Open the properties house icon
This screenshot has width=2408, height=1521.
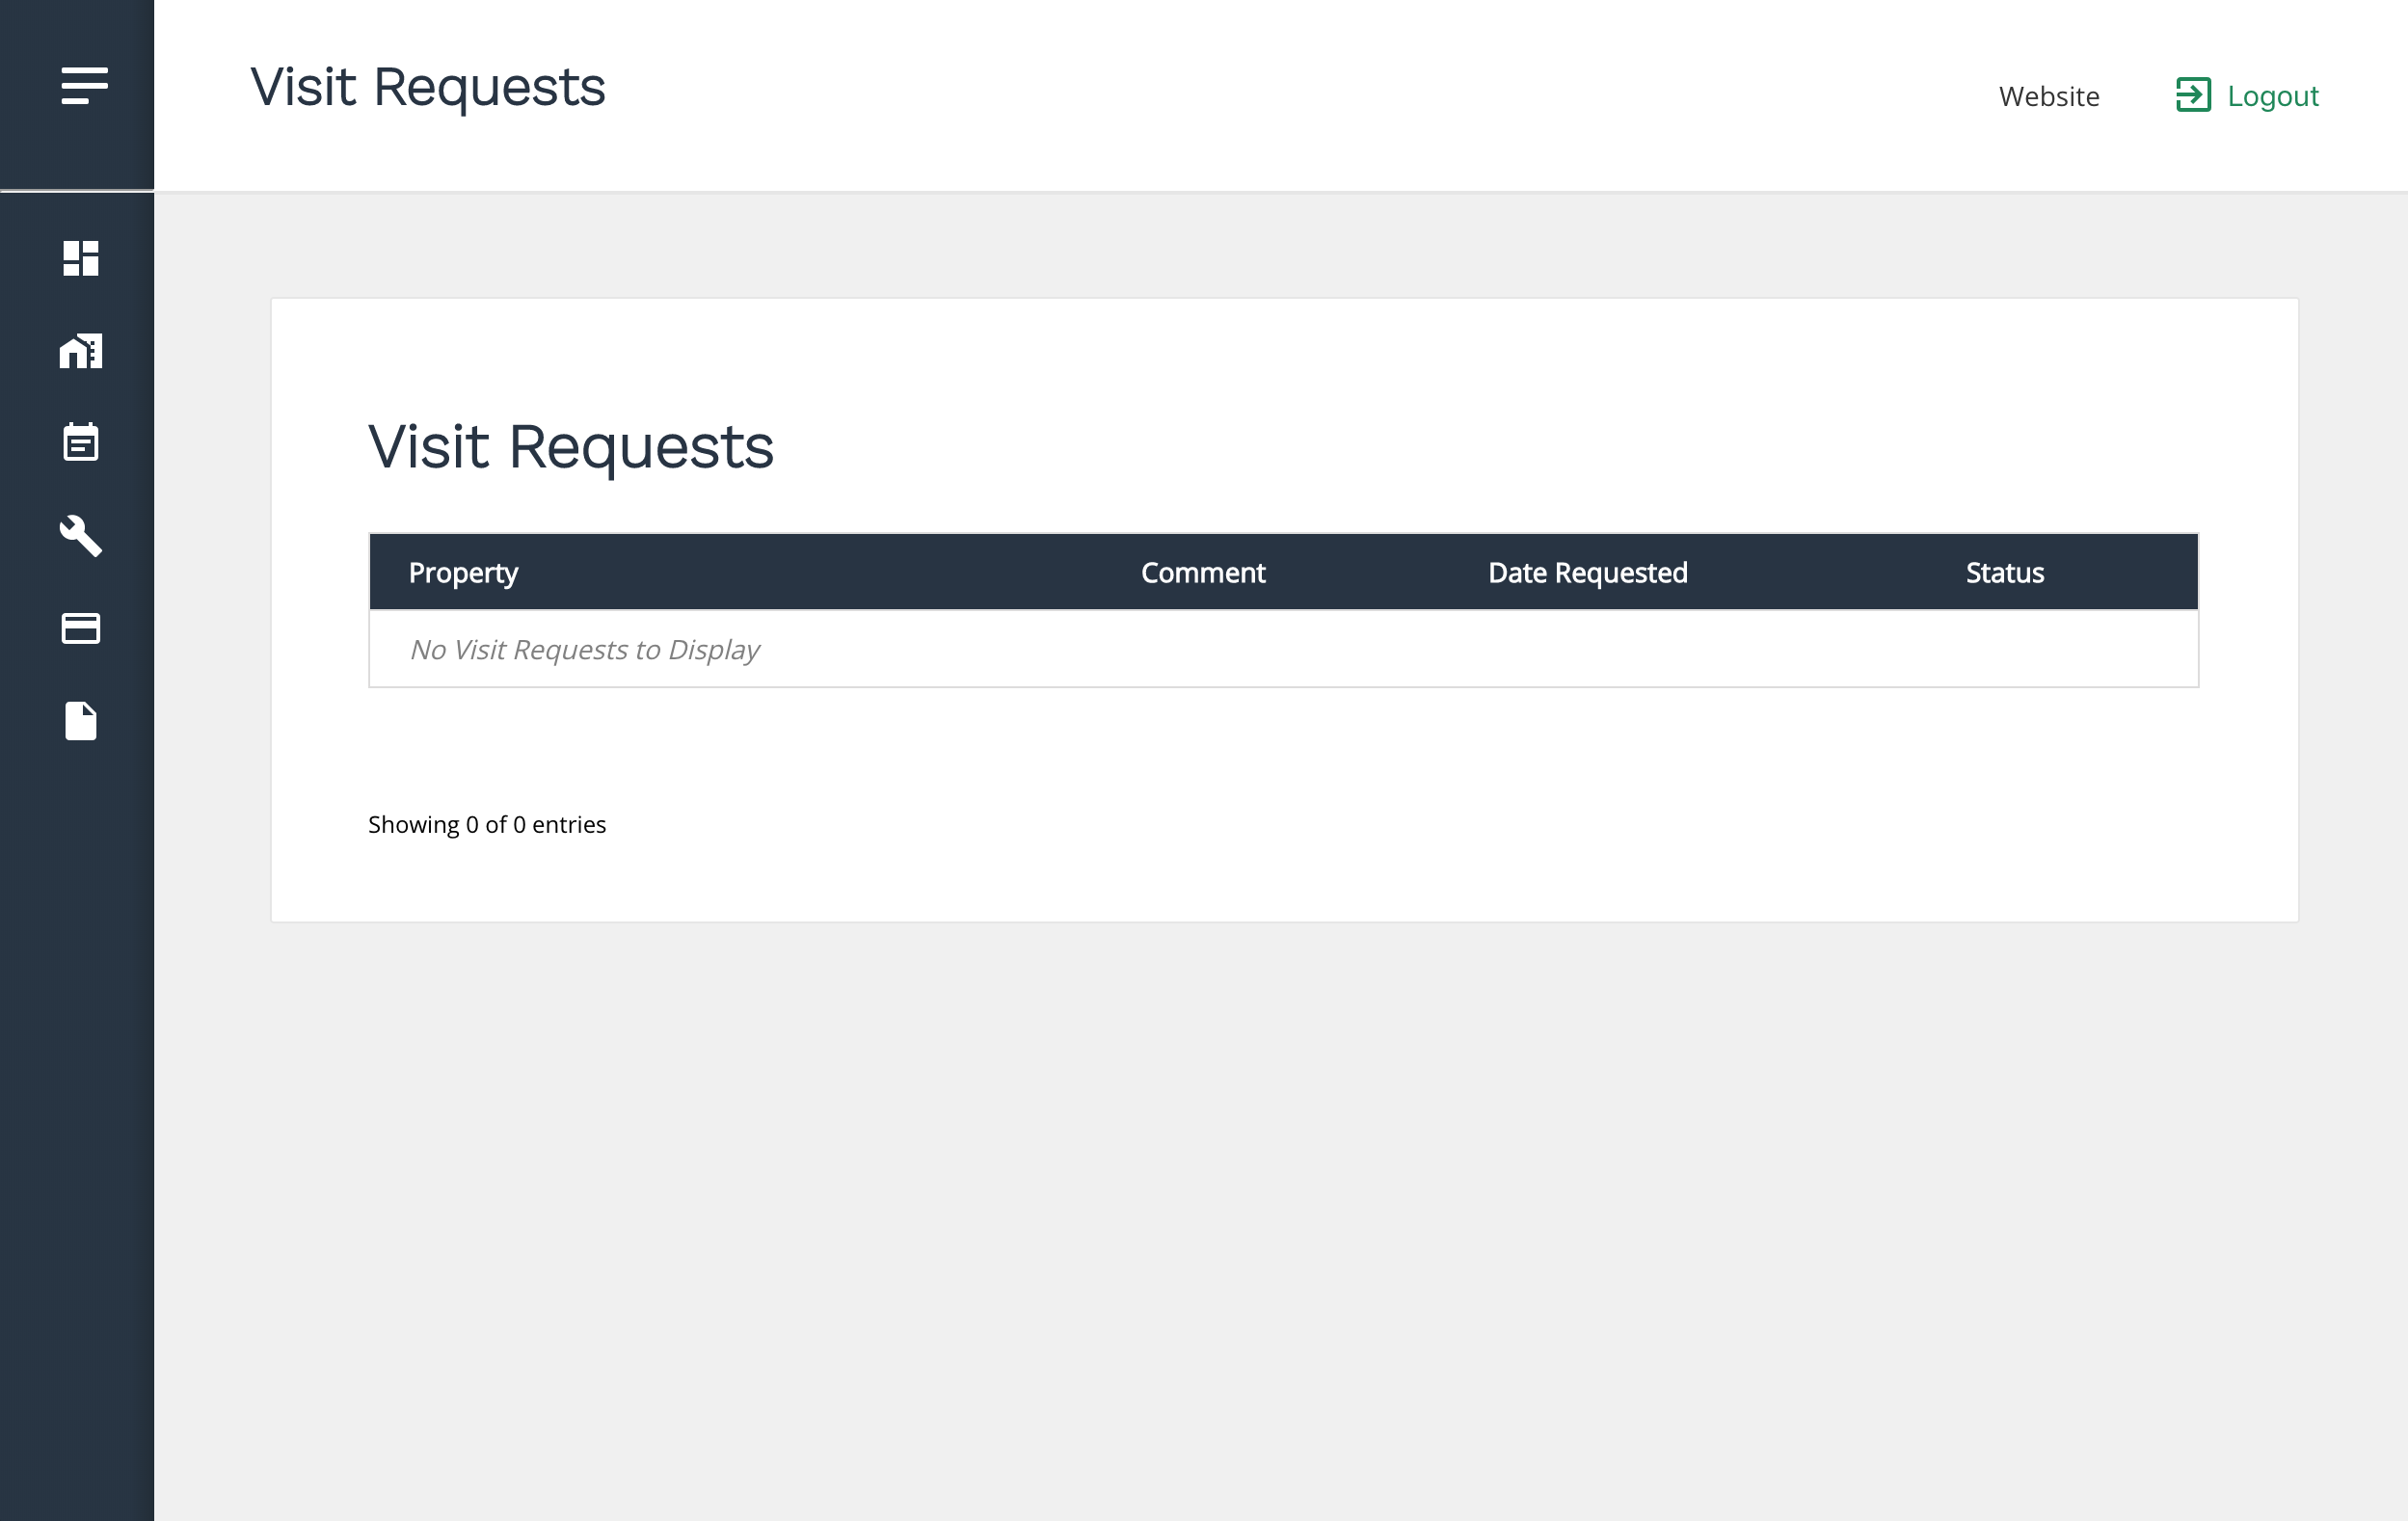pyautogui.click(x=81, y=351)
